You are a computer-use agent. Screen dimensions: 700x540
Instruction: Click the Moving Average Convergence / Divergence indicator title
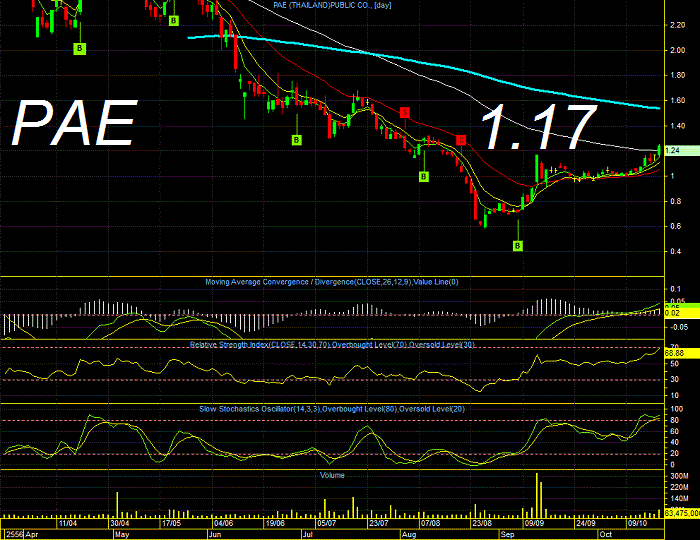coord(332,282)
